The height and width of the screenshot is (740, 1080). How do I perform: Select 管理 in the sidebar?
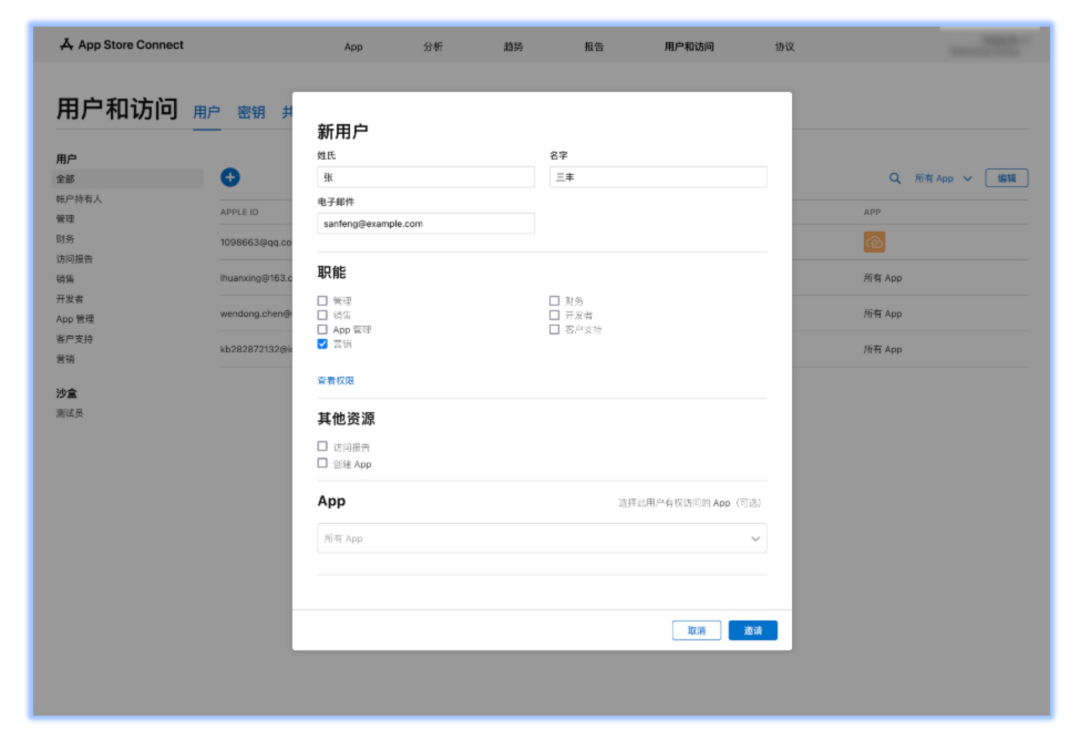click(x=65, y=219)
